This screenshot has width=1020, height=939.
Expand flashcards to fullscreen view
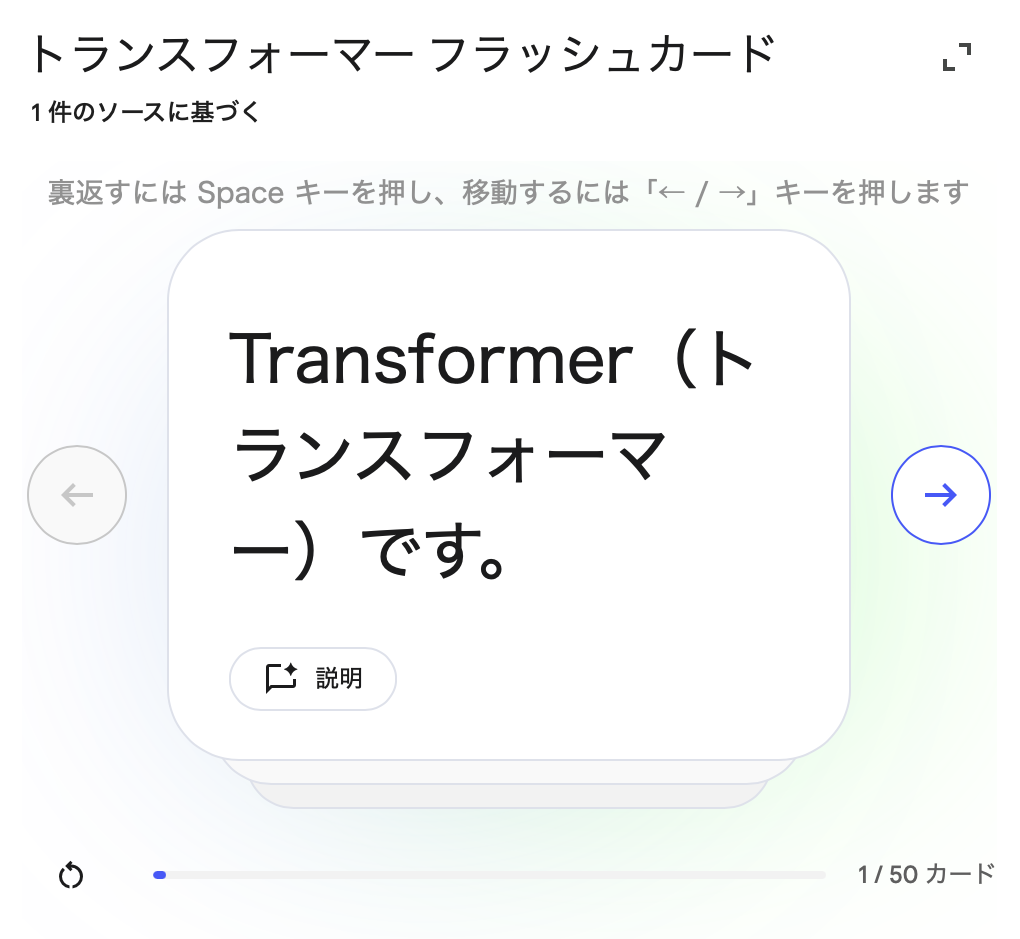tap(957, 58)
